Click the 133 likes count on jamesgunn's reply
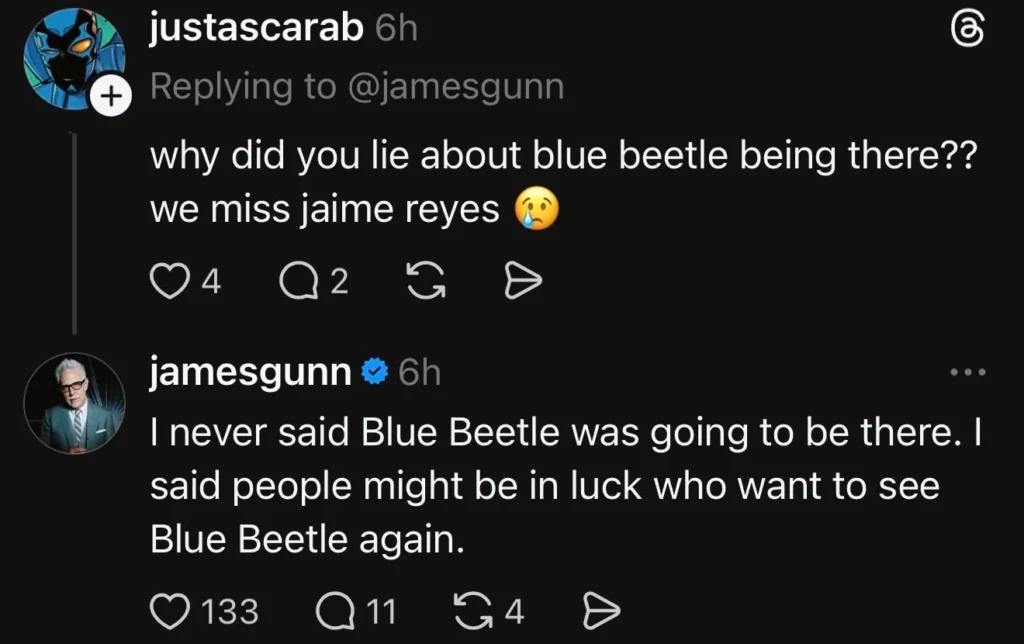This screenshot has height=644, width=1024. [230, 612]
